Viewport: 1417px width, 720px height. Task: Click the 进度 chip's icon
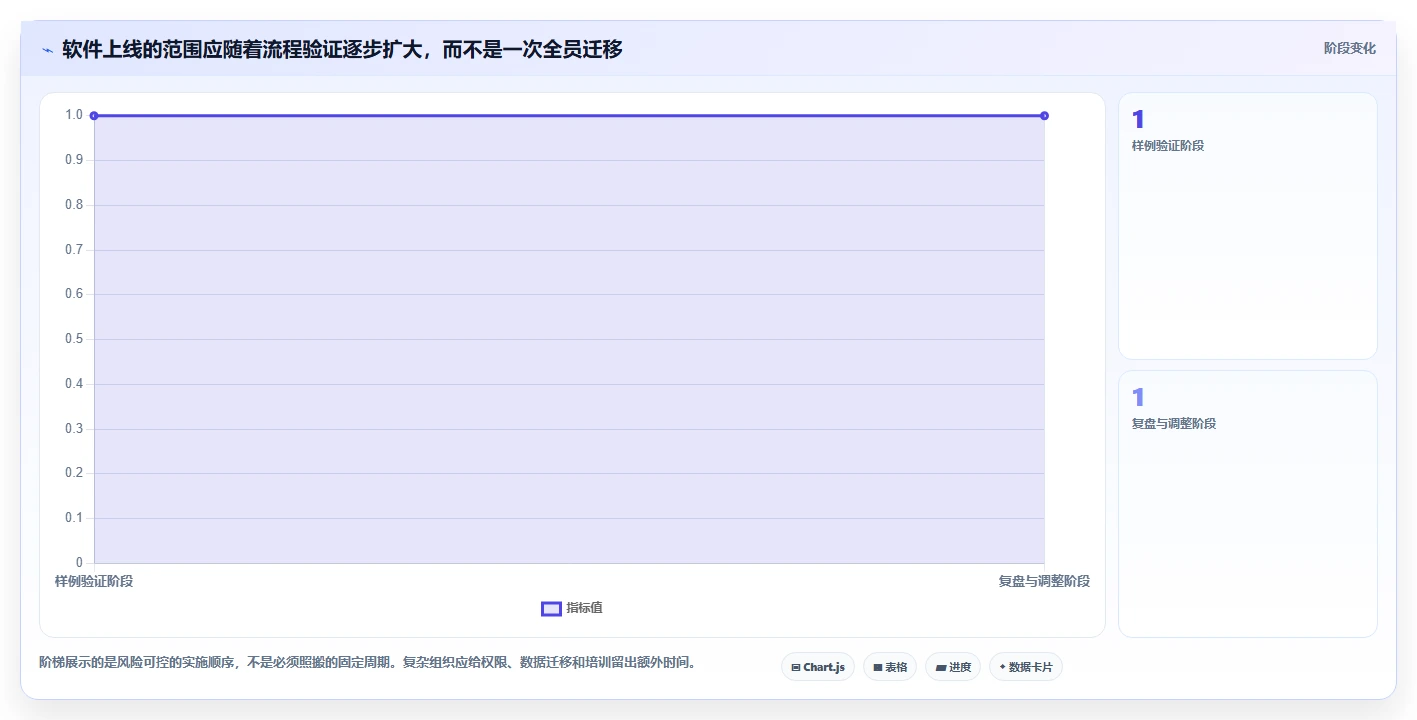click(941, 667)
